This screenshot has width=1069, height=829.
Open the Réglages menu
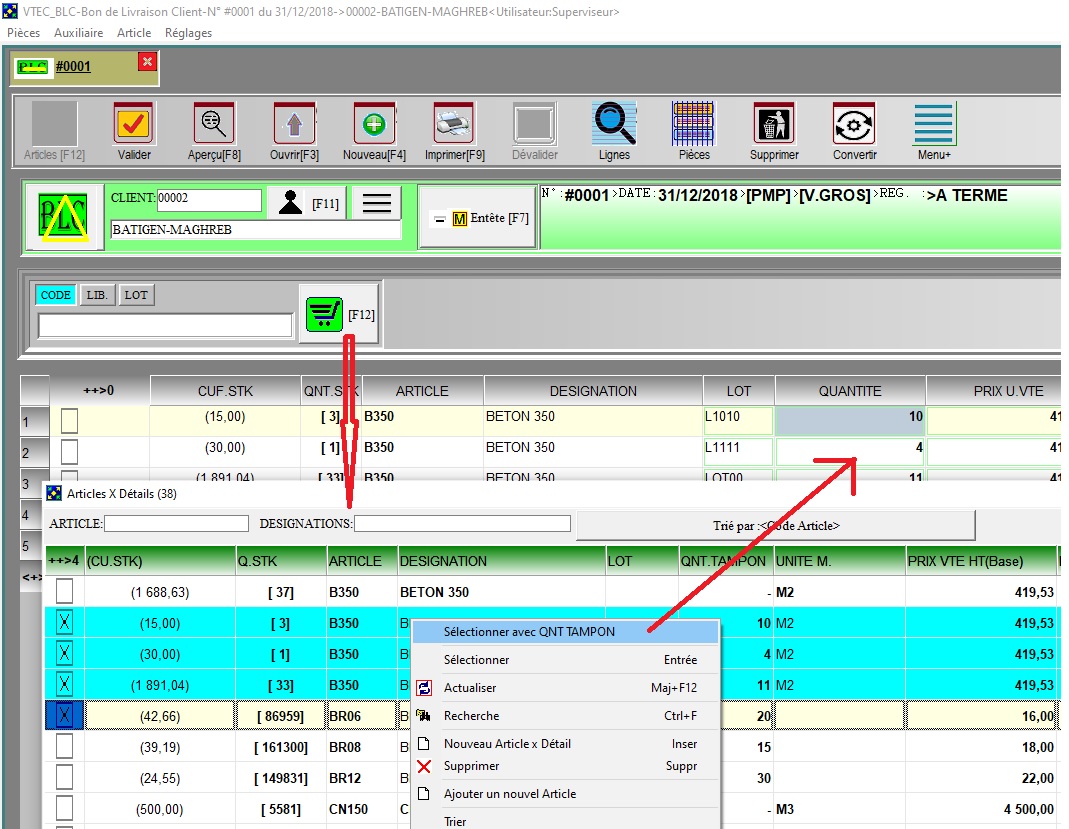pos(188,33)
